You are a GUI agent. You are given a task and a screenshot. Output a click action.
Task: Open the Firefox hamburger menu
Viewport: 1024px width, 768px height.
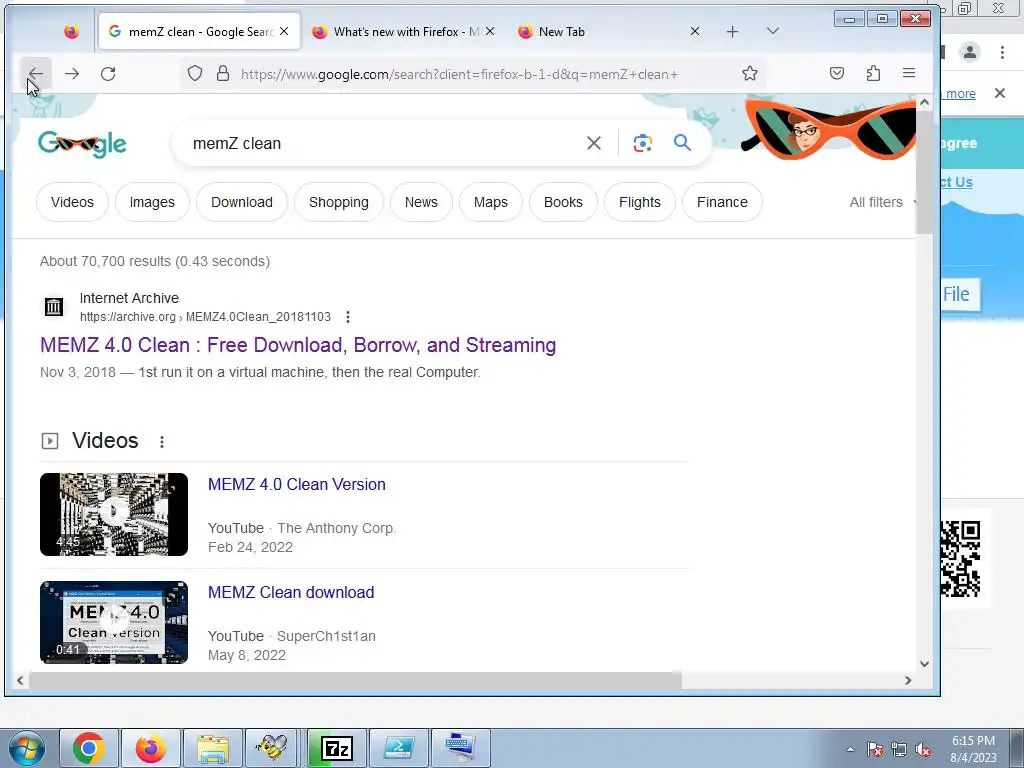tap(908, 73)
